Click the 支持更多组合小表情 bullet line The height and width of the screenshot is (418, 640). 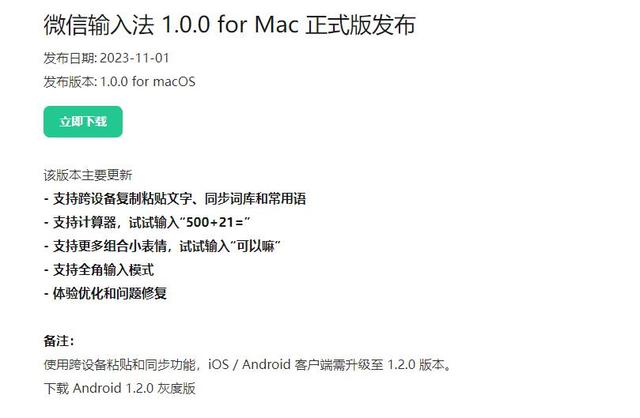(162, 246)
